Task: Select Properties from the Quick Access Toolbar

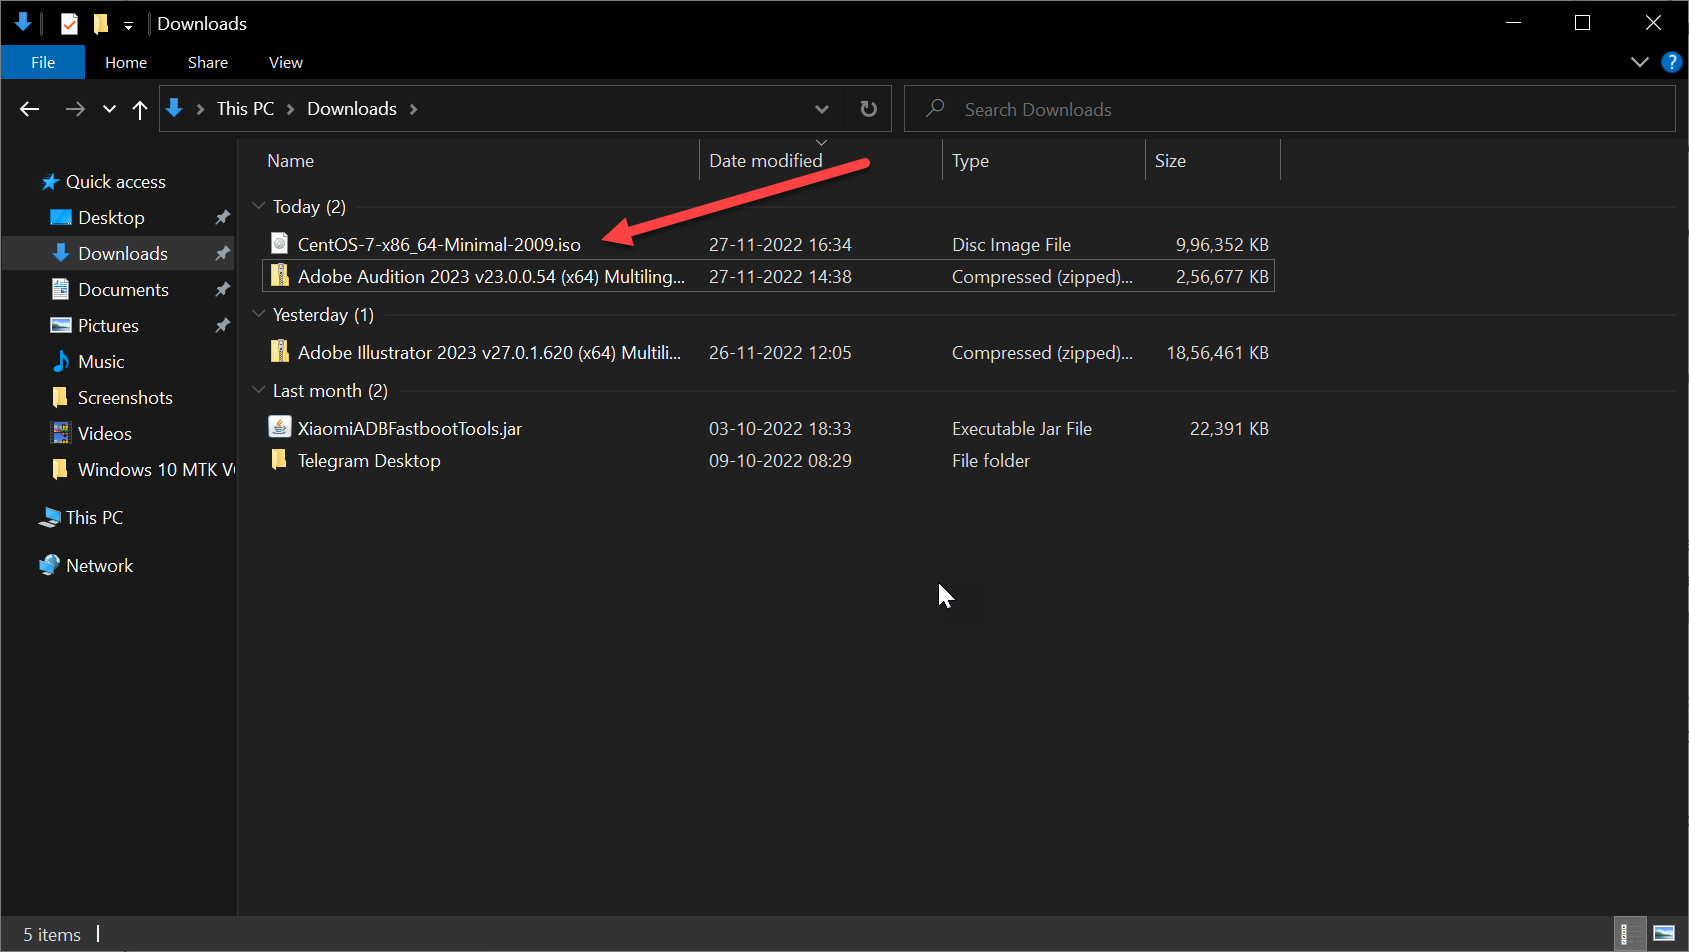Action: [x=69, y=23]
